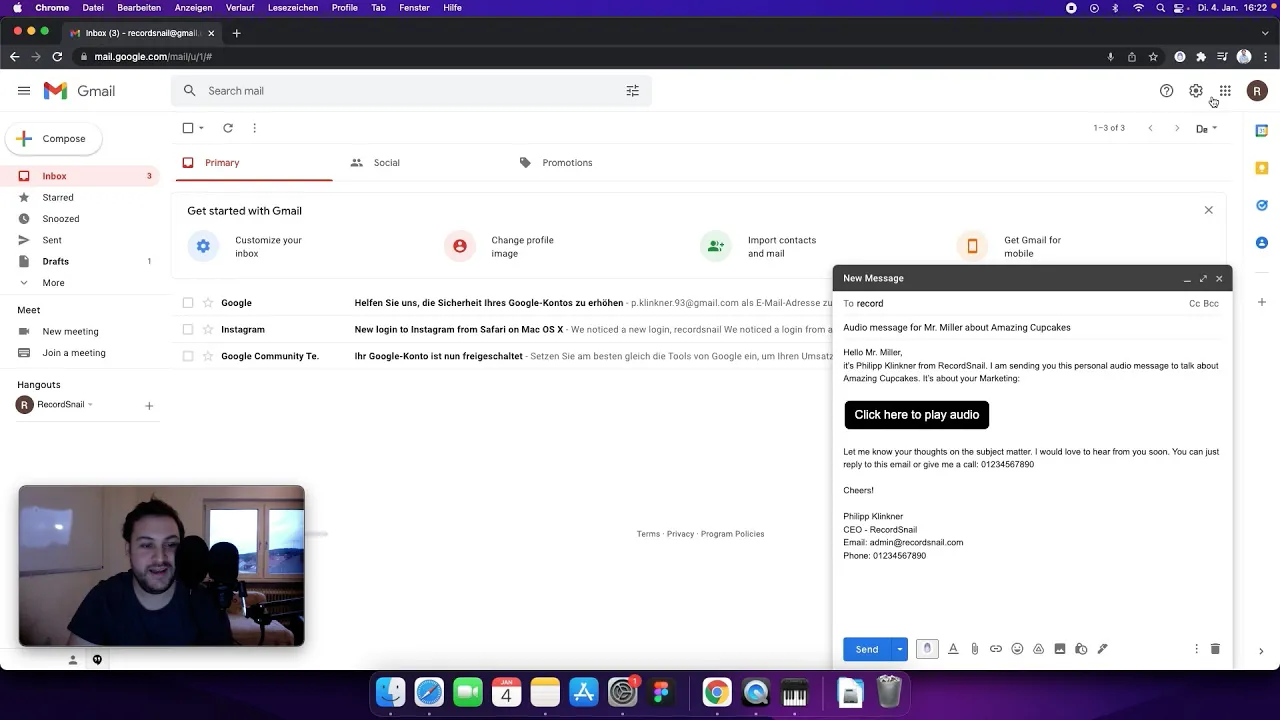Insert files using Google Drive icon
Screen dimensions: 1280x720
tap(1038, 649)
